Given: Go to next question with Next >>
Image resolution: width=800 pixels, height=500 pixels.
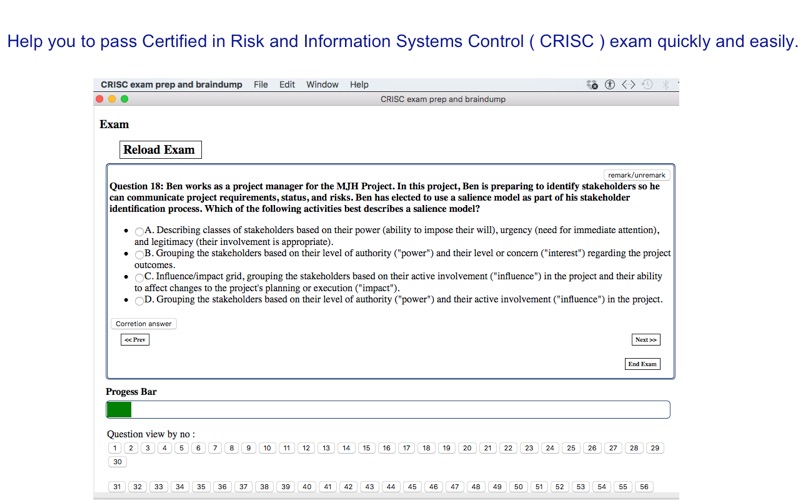Looking at the screenshot, I should pos(646,340).
